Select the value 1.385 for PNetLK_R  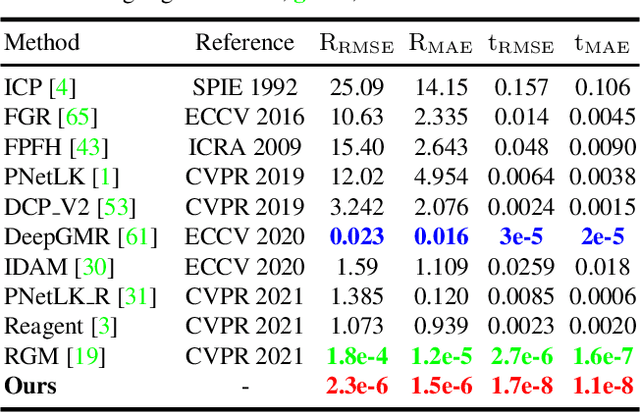[x=357, y=296]
